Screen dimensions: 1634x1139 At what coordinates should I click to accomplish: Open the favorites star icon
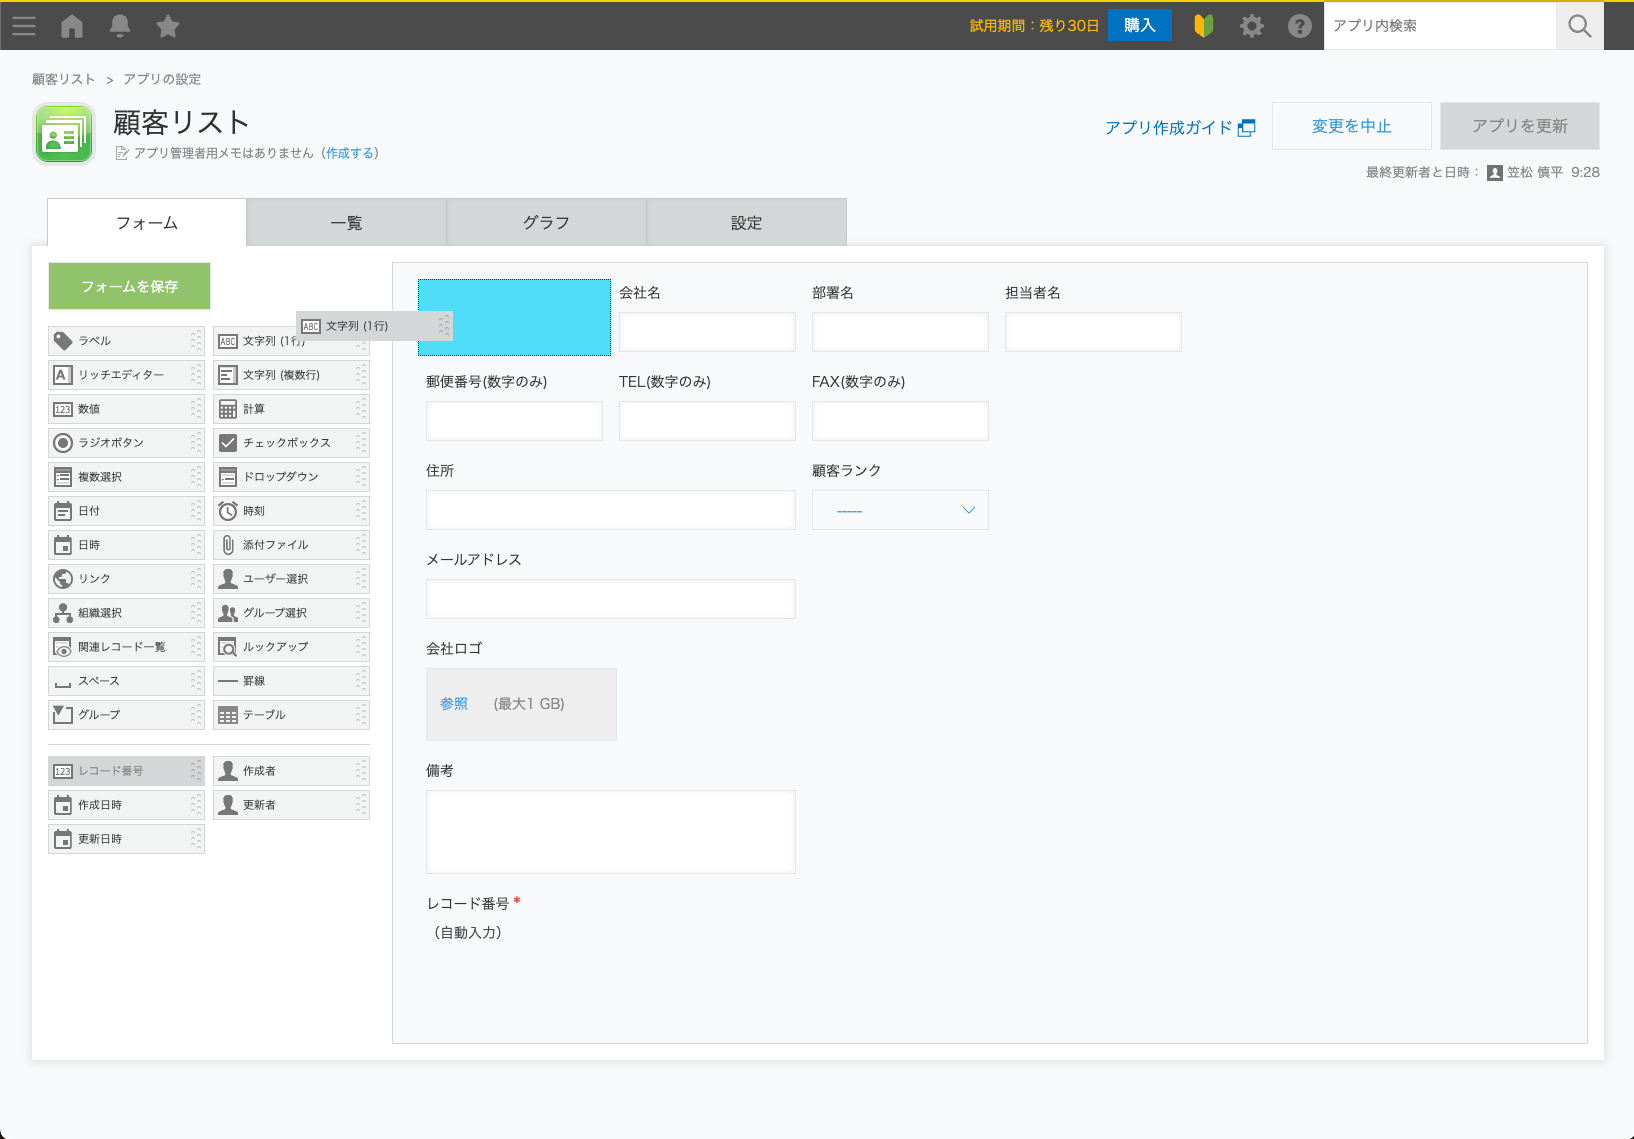(168, 26)
